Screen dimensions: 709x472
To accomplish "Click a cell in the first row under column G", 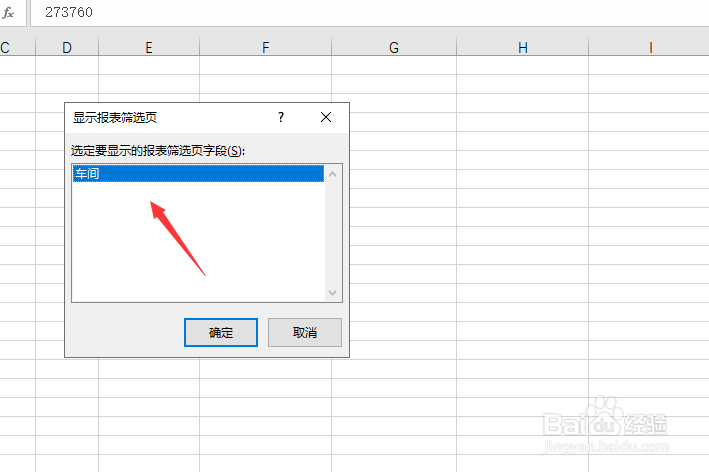I will [394, 65].
